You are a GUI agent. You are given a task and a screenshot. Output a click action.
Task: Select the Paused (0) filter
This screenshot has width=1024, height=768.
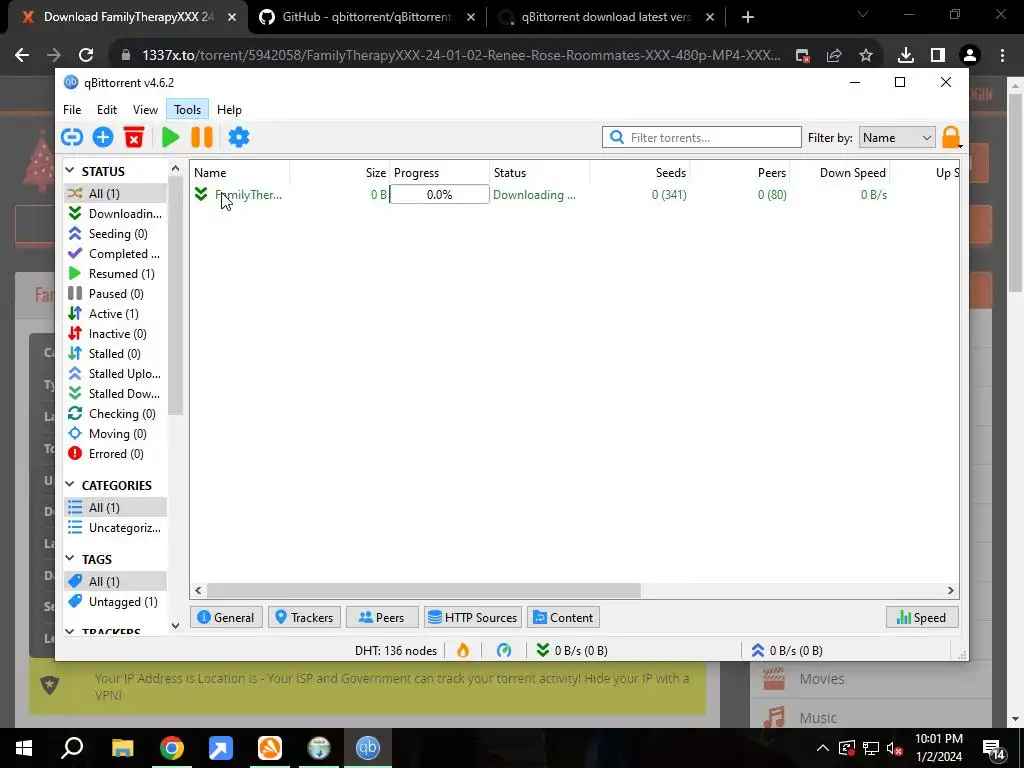click(116, 294)
